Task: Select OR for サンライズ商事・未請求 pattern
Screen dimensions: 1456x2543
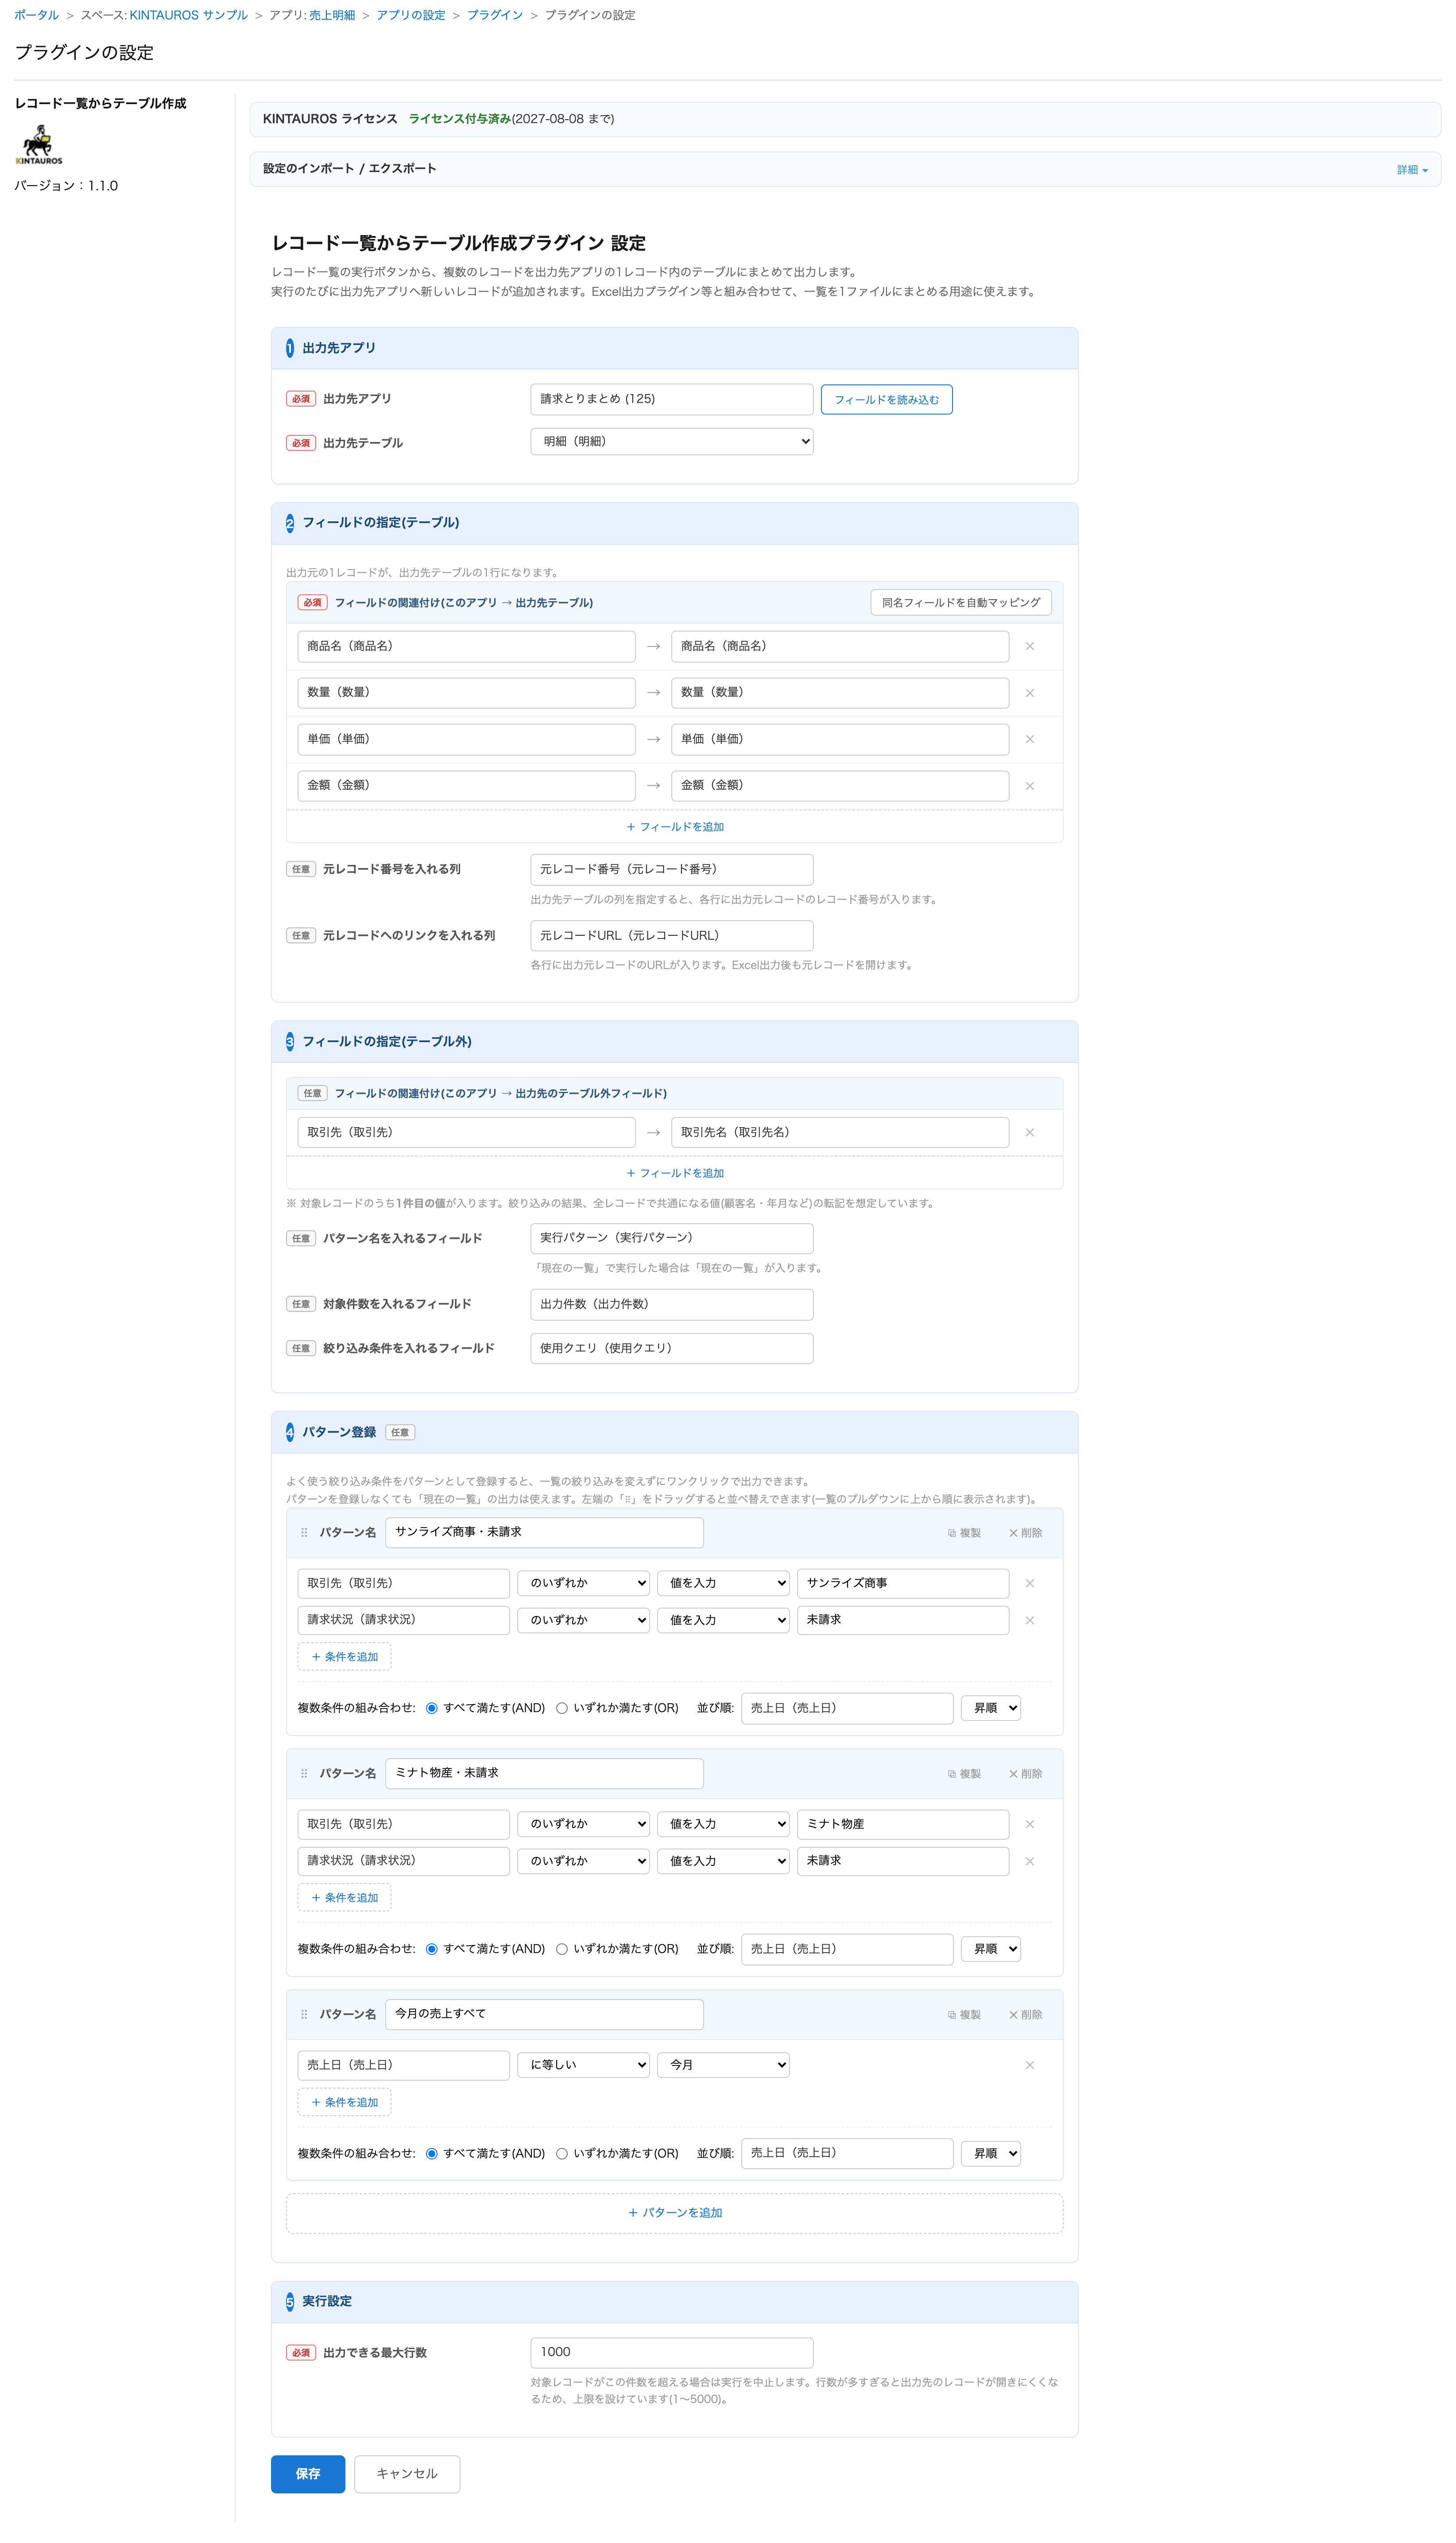Action: 562,1709
